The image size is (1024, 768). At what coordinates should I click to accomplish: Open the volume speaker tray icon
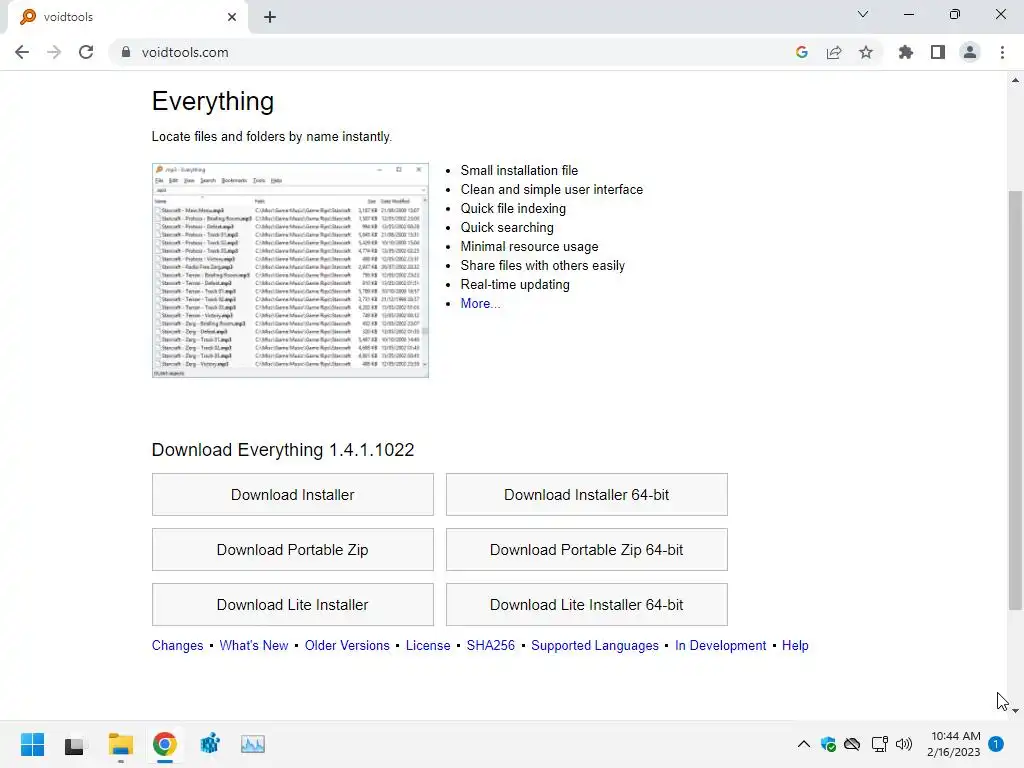click(904, 744)
